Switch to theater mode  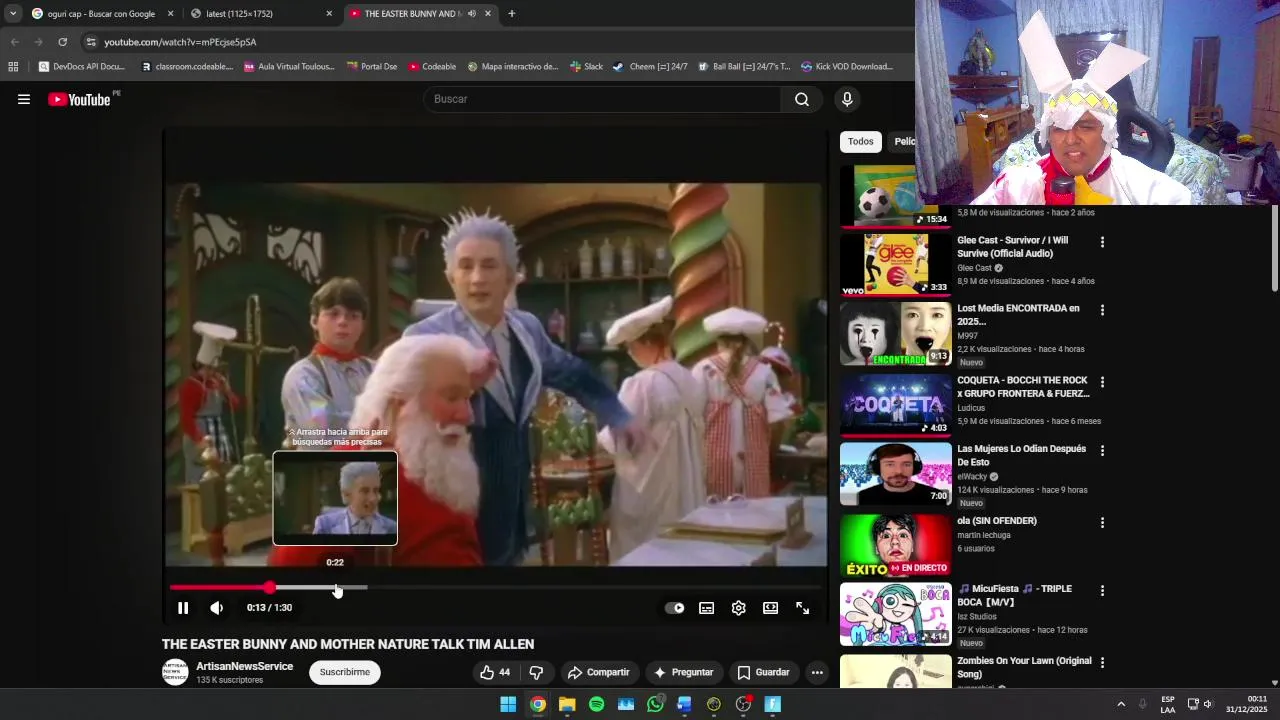771,608
